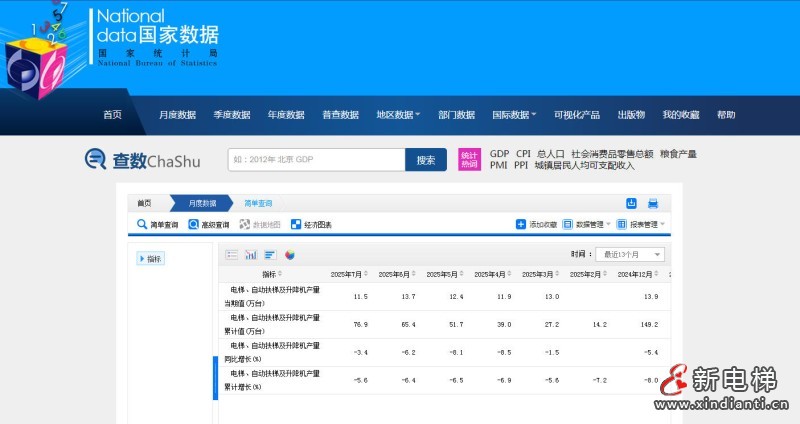
Task: Click the download icon in breadcrumb bar
Action: pyautogui.click(x=631, y=203)
